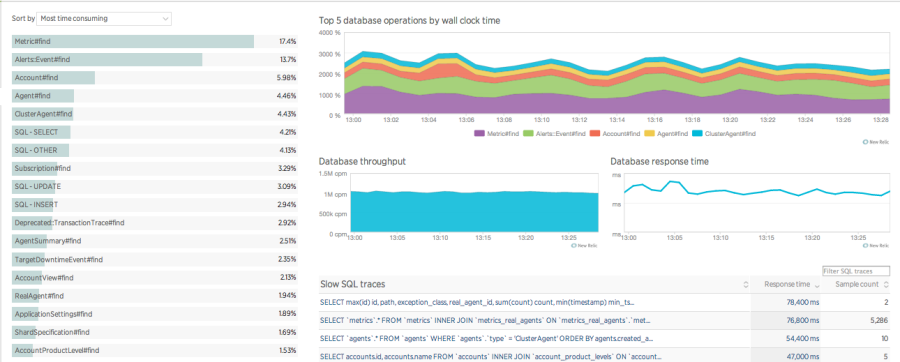Select the SQL - OTHER operation row

coord(154,151)
